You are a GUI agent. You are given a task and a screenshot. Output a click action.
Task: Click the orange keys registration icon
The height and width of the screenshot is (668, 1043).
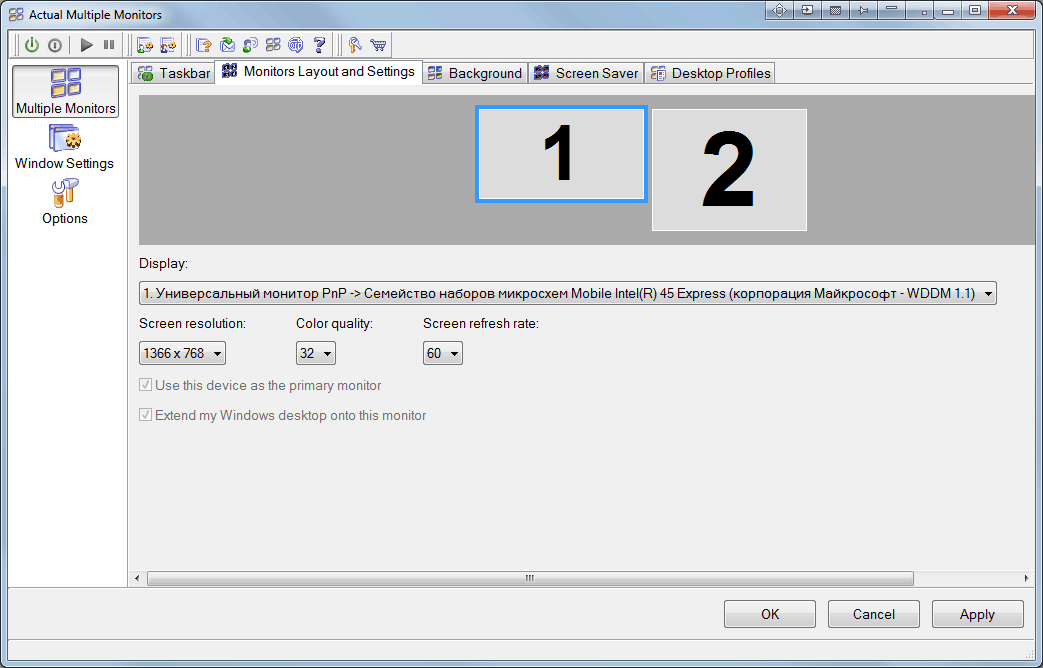pyautogui.click(x=355, y=45)
